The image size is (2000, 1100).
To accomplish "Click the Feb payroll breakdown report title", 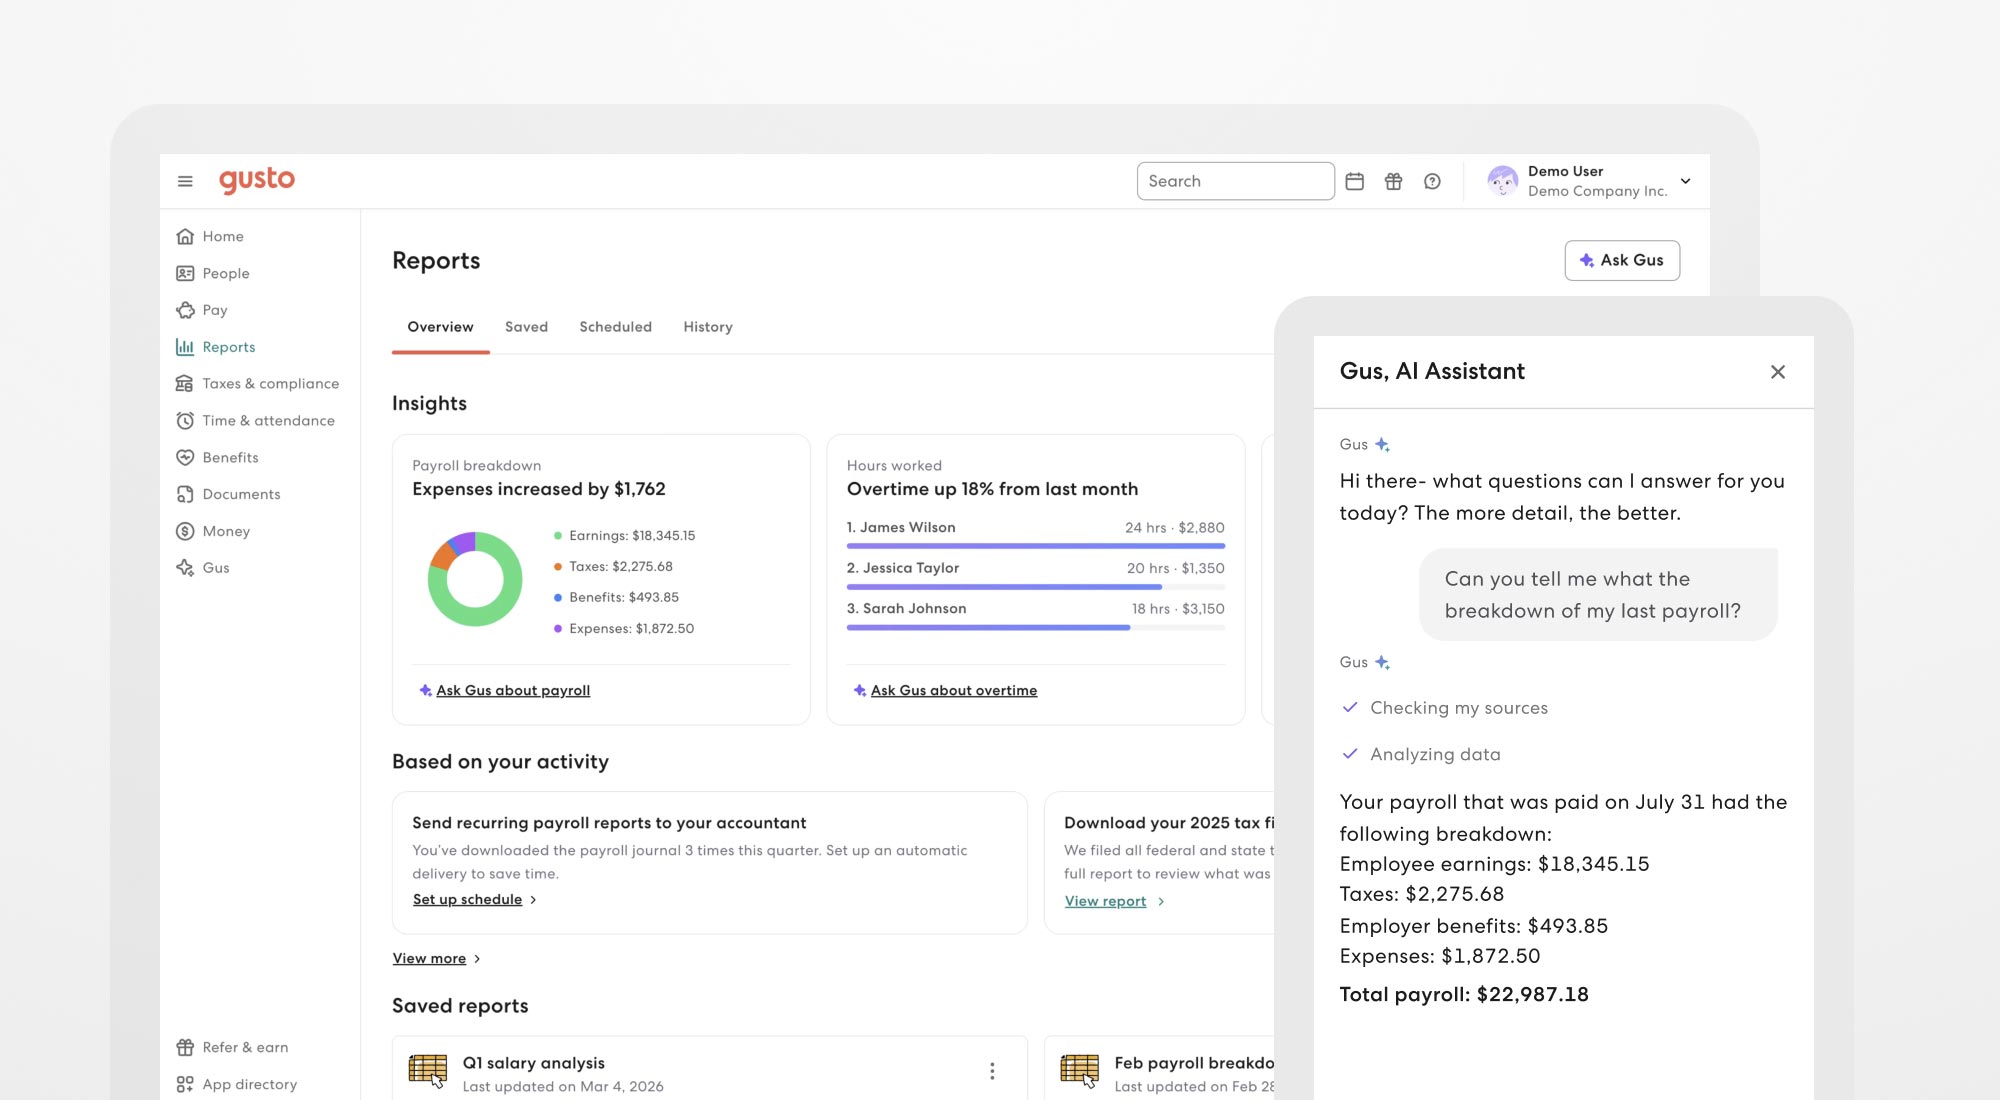I will [1194, 1063].
